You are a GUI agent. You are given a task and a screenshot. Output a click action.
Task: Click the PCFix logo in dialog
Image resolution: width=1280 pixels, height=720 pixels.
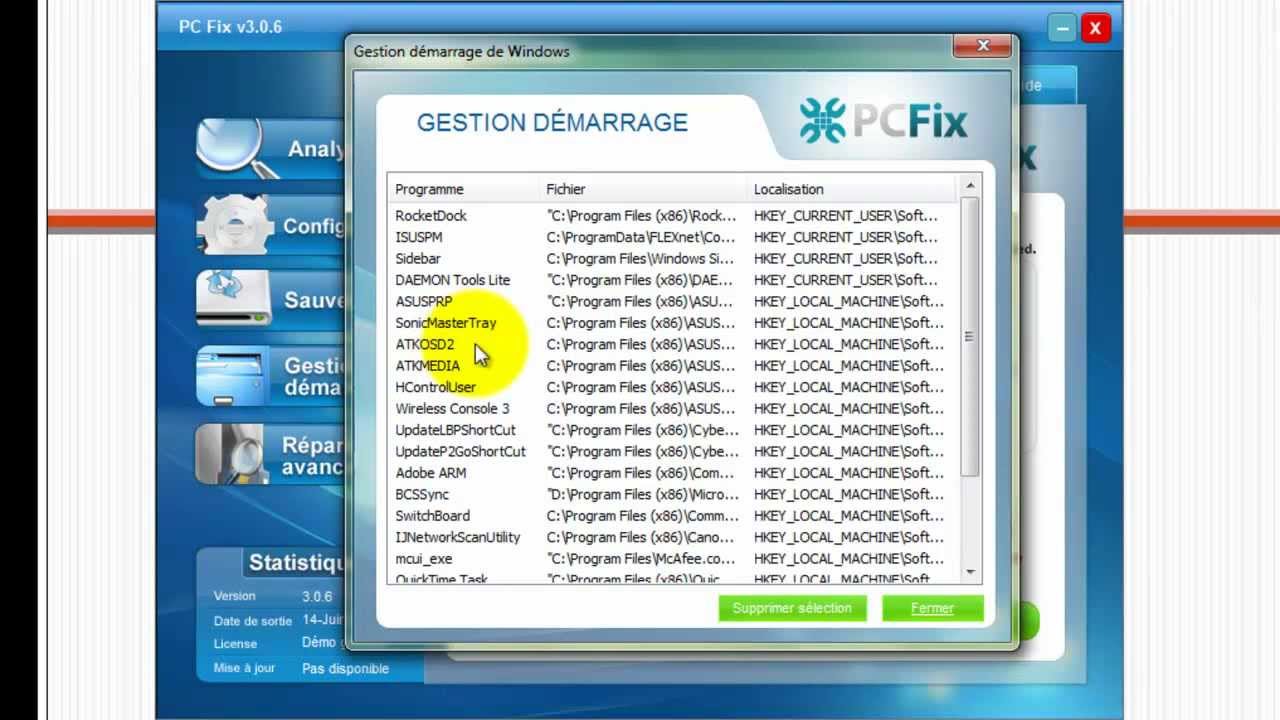[883, 122]
